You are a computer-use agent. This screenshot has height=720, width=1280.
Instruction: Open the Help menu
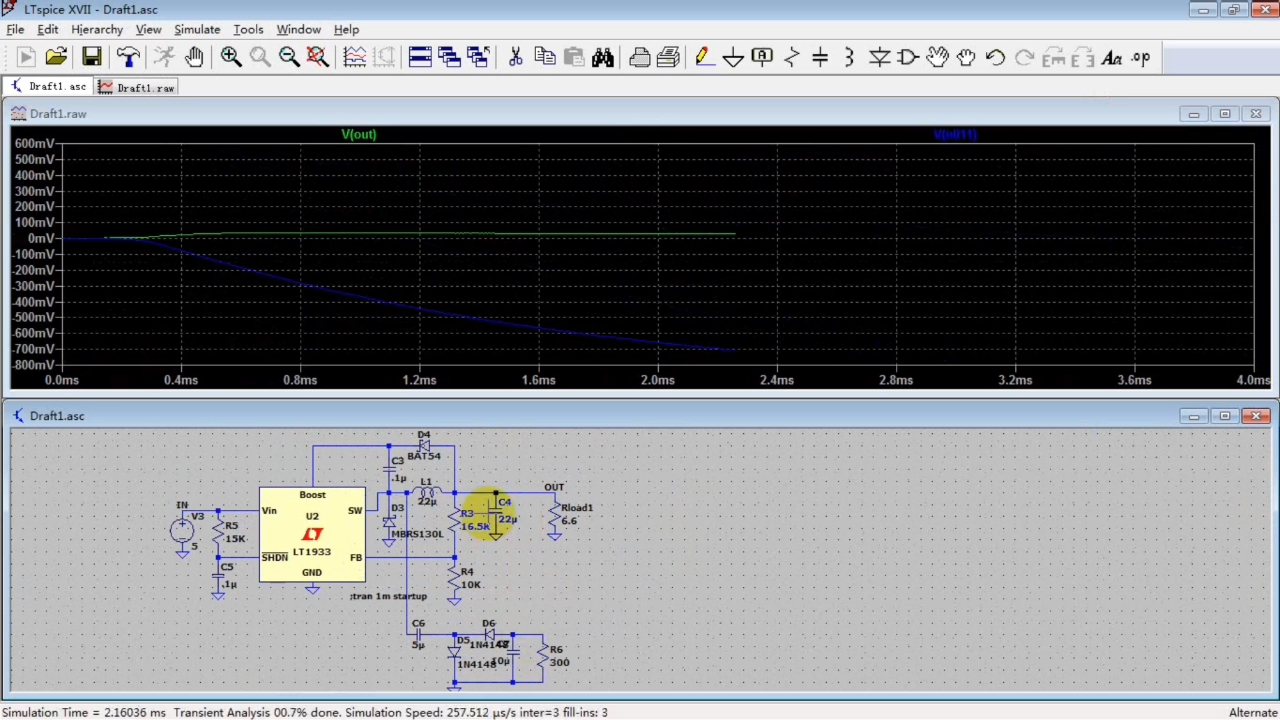346,29
